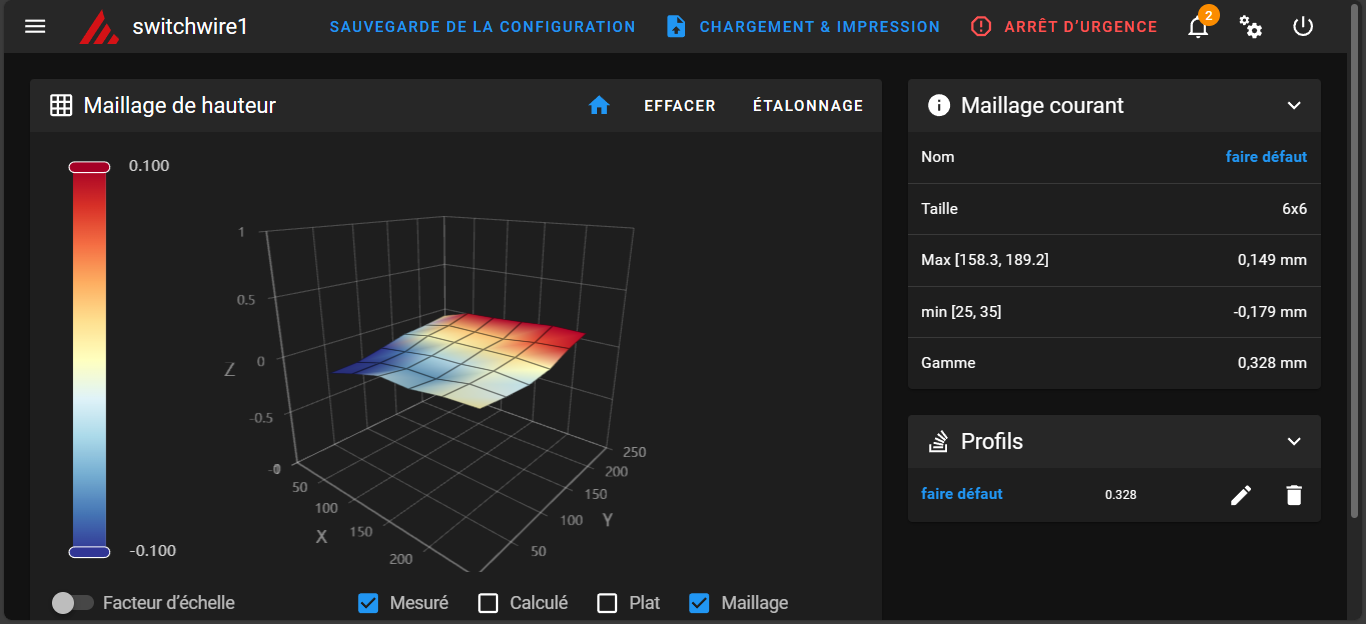Toggle the Facteur d'échelle switch
The image size is (1366, 624).
click(73, 603)
